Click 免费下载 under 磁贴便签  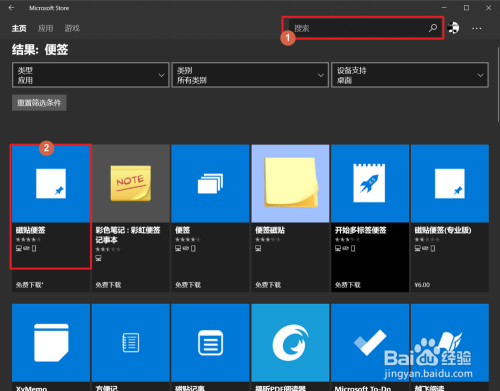(x=29, y=285)
